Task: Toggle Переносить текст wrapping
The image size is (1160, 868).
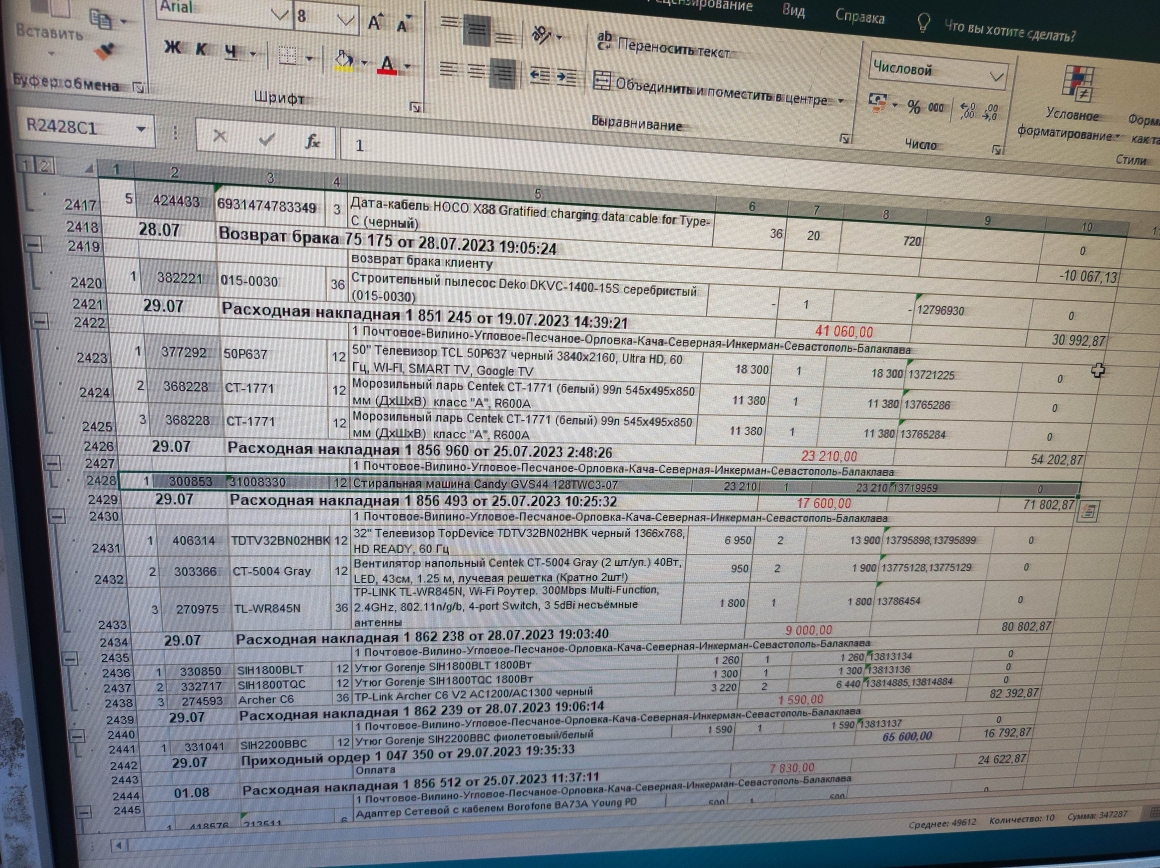Action: [x=664, y=47]
